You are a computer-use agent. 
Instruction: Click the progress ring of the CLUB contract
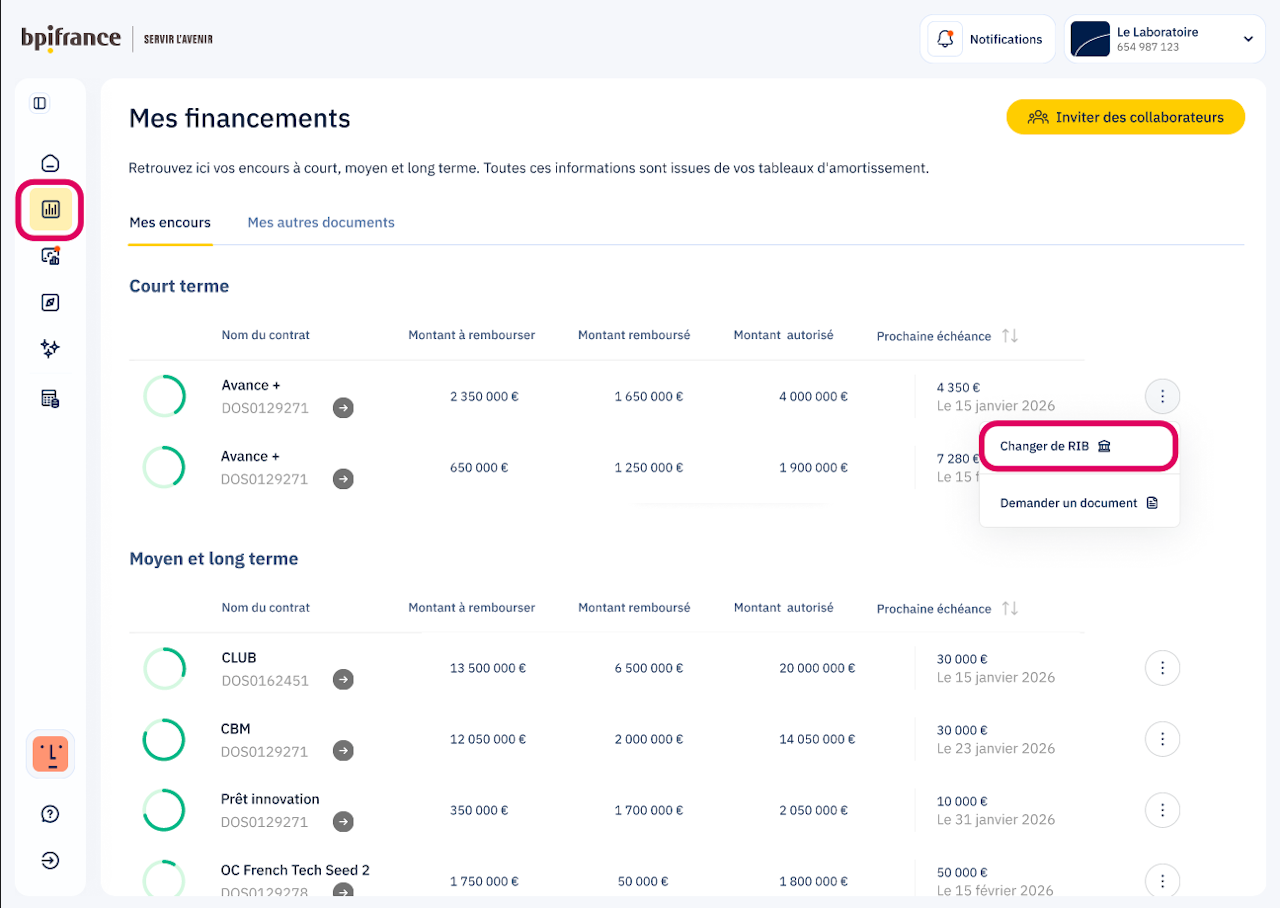pos(164,668)
